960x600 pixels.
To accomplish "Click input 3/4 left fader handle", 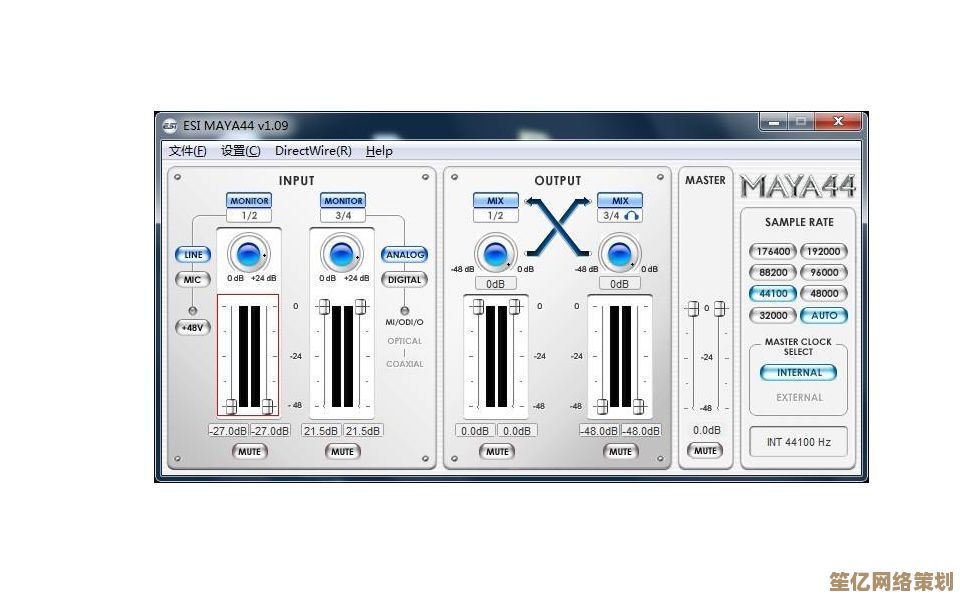I will click(x=323, y=307).
